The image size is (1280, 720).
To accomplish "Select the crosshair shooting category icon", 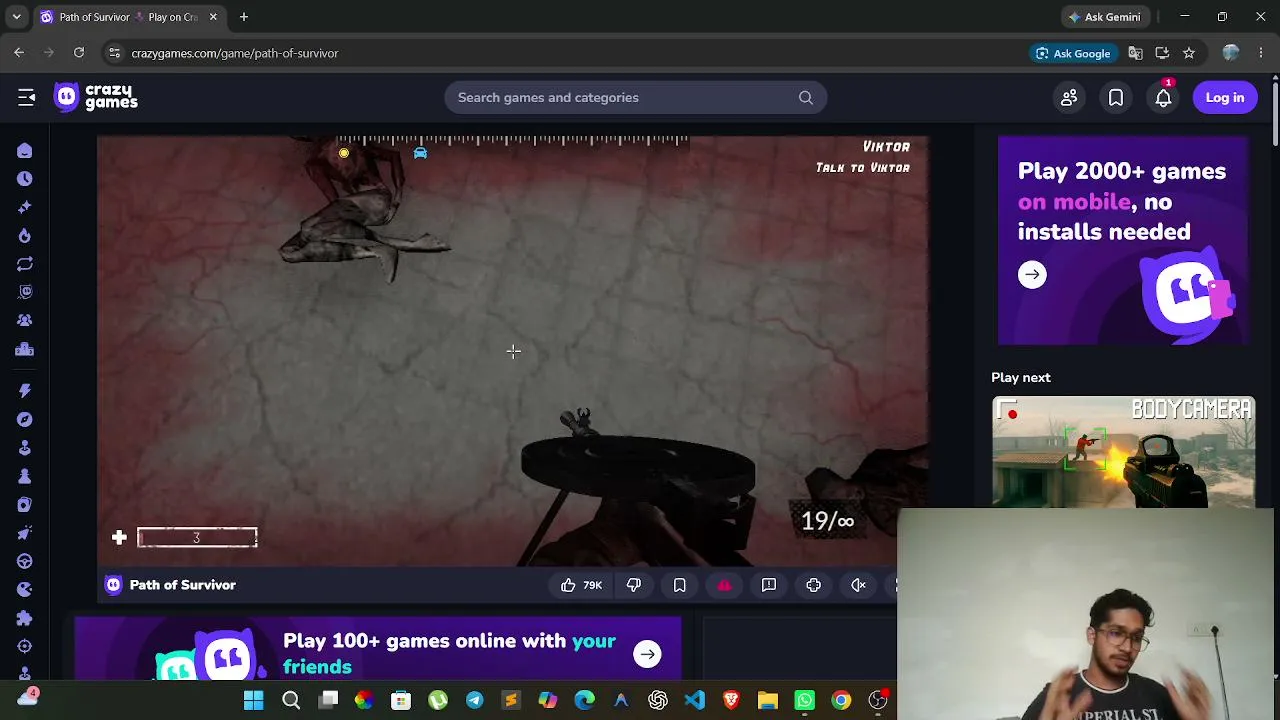I will point(25,646).
